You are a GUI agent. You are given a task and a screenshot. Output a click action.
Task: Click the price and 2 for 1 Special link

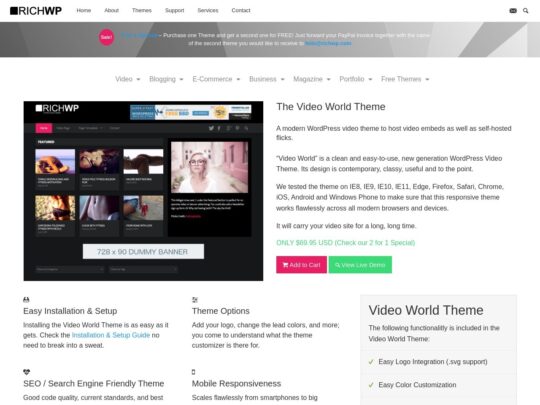345,243
